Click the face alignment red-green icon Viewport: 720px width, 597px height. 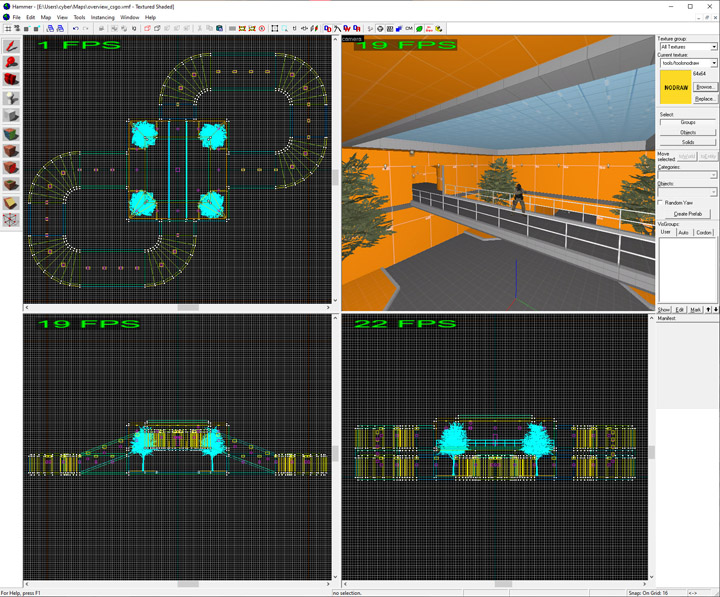point(314,28)
